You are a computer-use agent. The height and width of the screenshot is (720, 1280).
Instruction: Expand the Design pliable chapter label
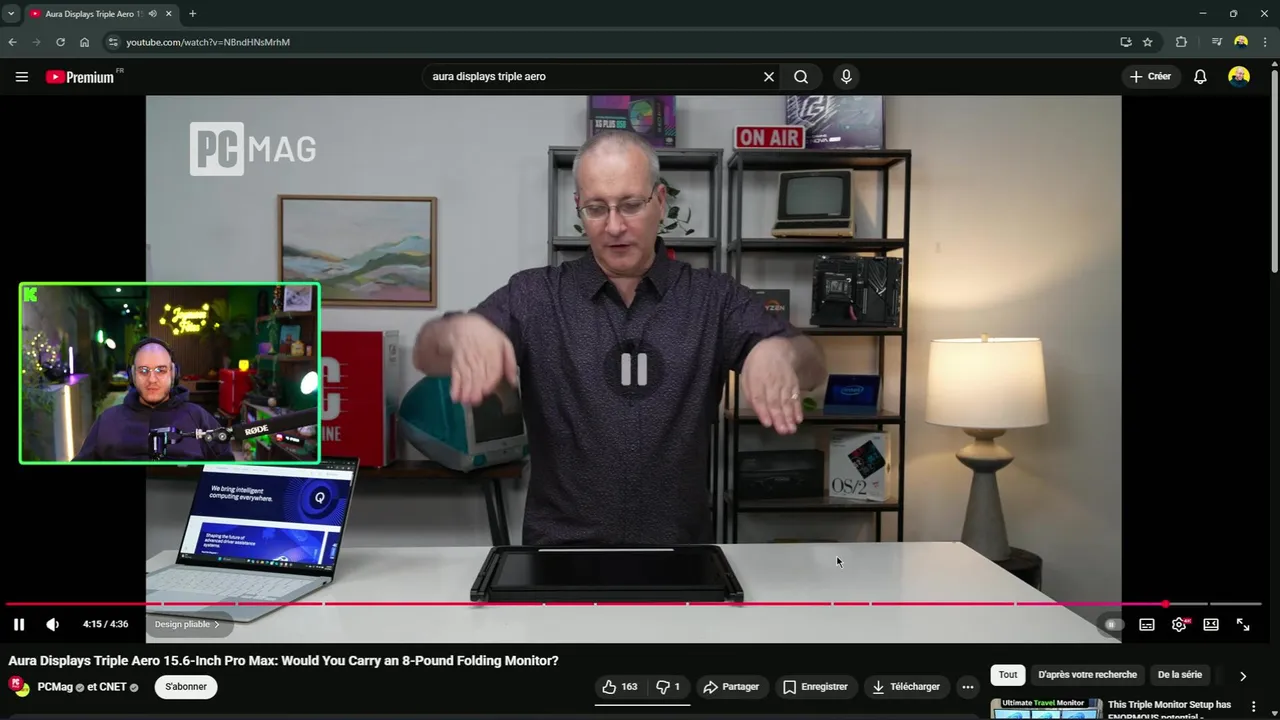point(187,624)
